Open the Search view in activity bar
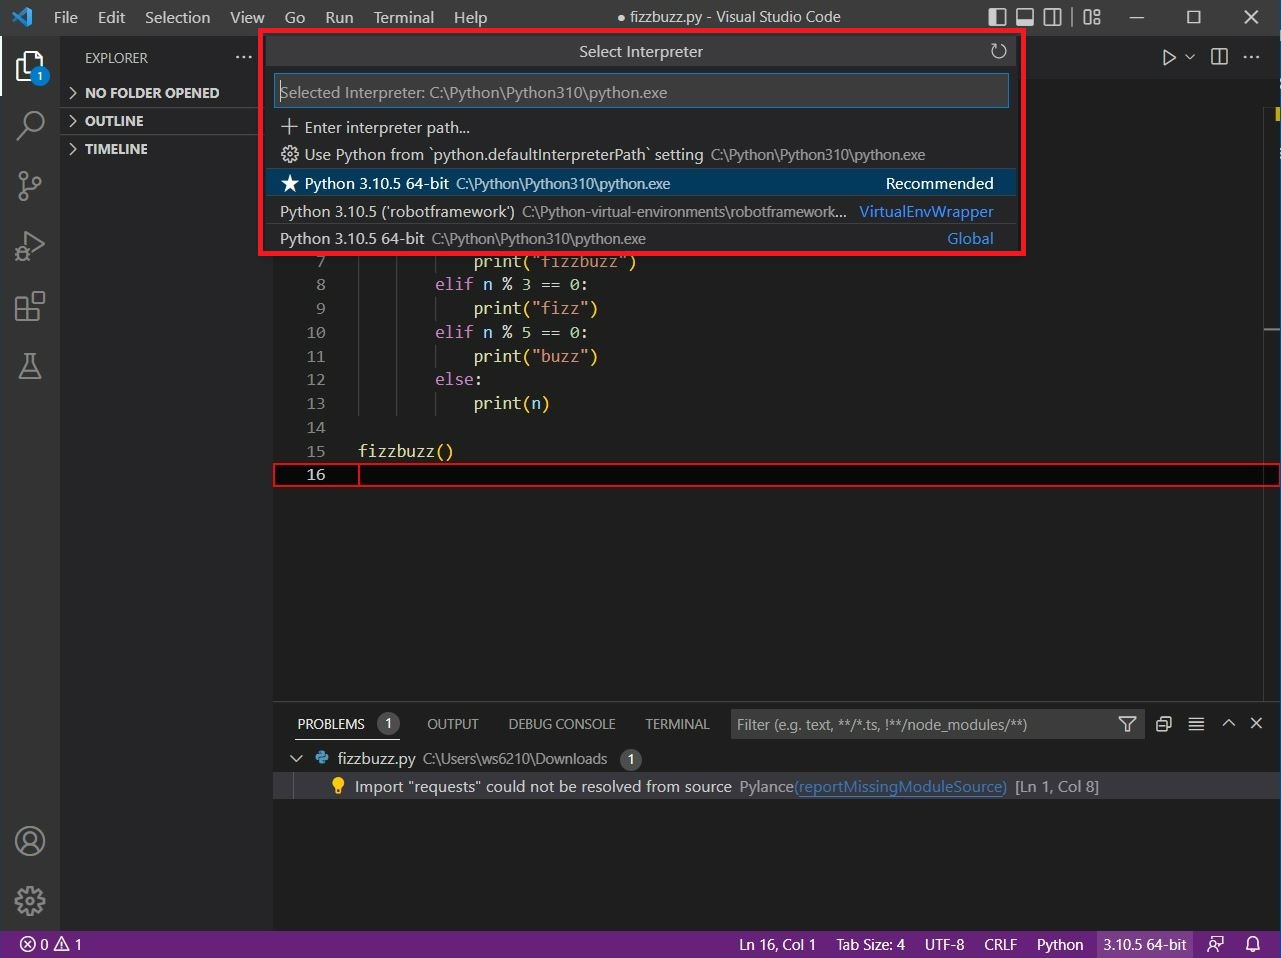This screenshot has height=958, width=1281. 30,126
